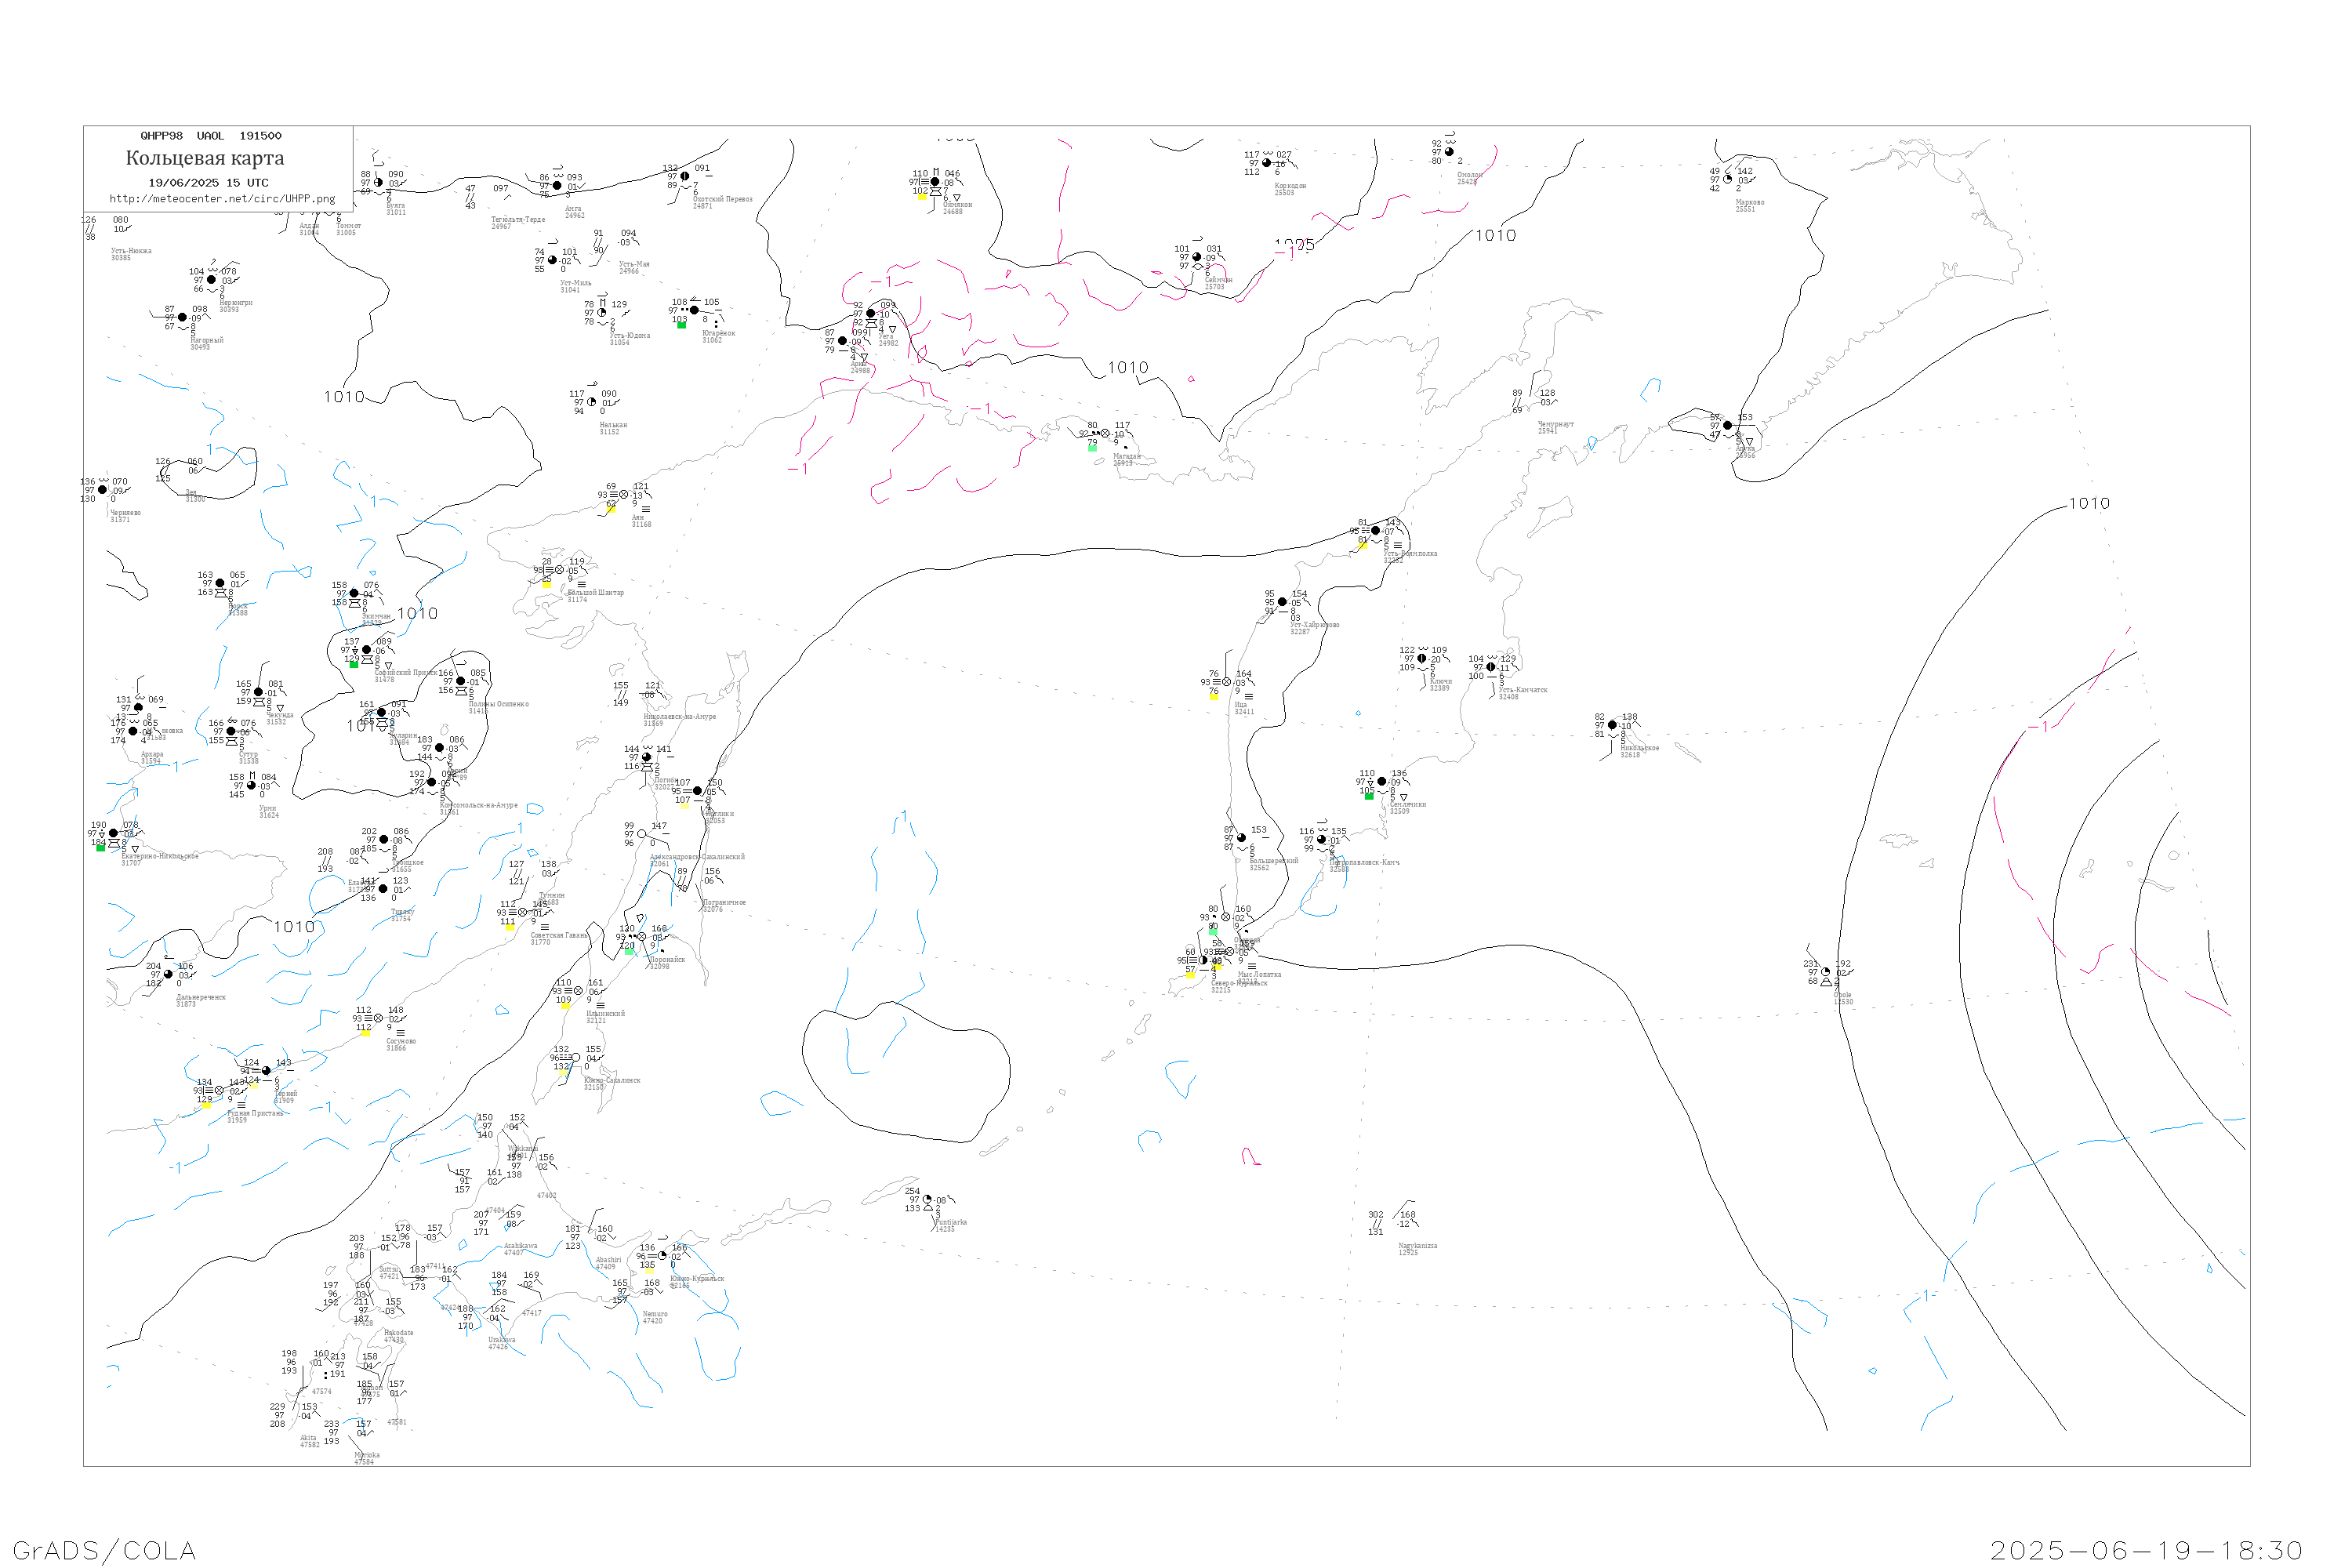Click the Ключи station half-filled circle
The height and width of the screenshot is (1568, 2352).
coord(1422,659)
